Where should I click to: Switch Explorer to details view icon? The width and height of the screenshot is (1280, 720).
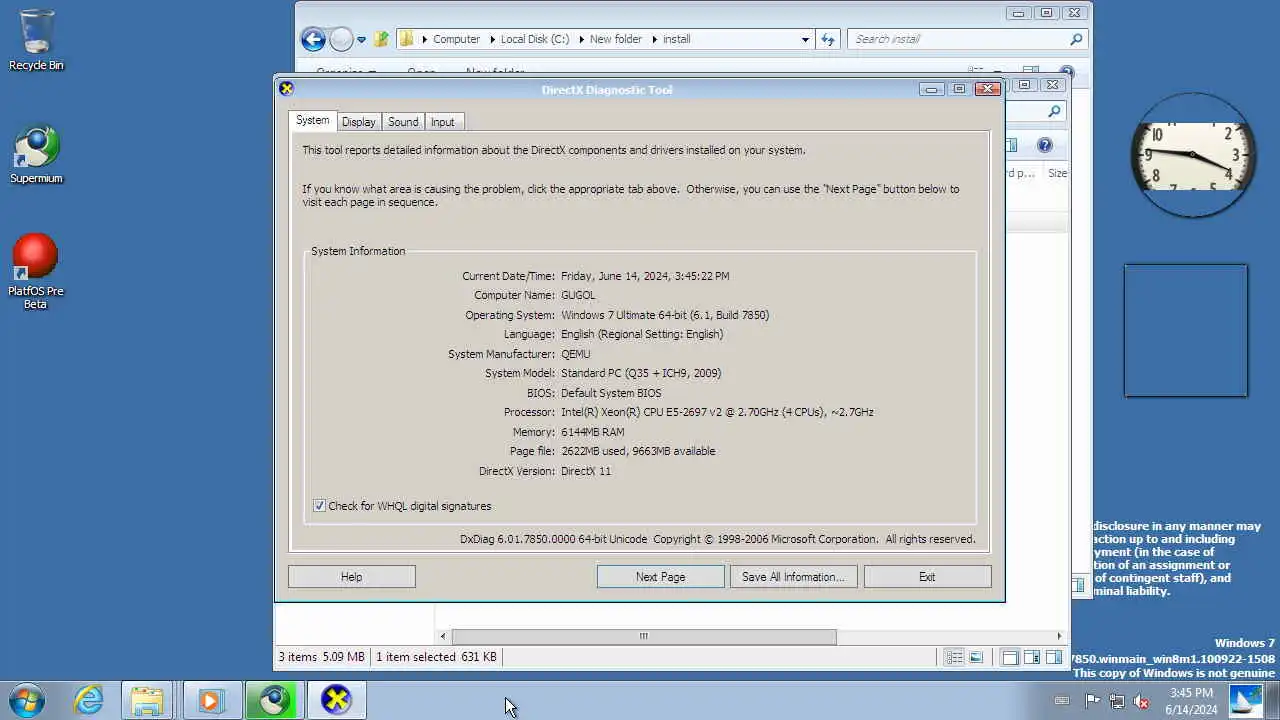(955, 657)
